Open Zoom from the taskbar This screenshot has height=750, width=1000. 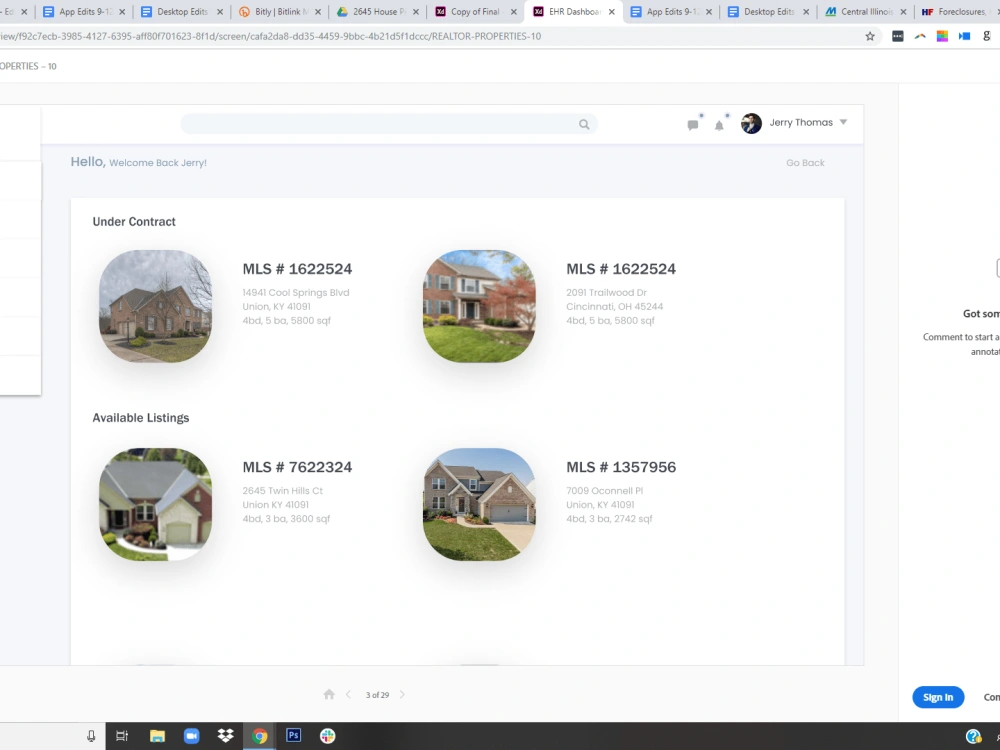pos(191,736)
